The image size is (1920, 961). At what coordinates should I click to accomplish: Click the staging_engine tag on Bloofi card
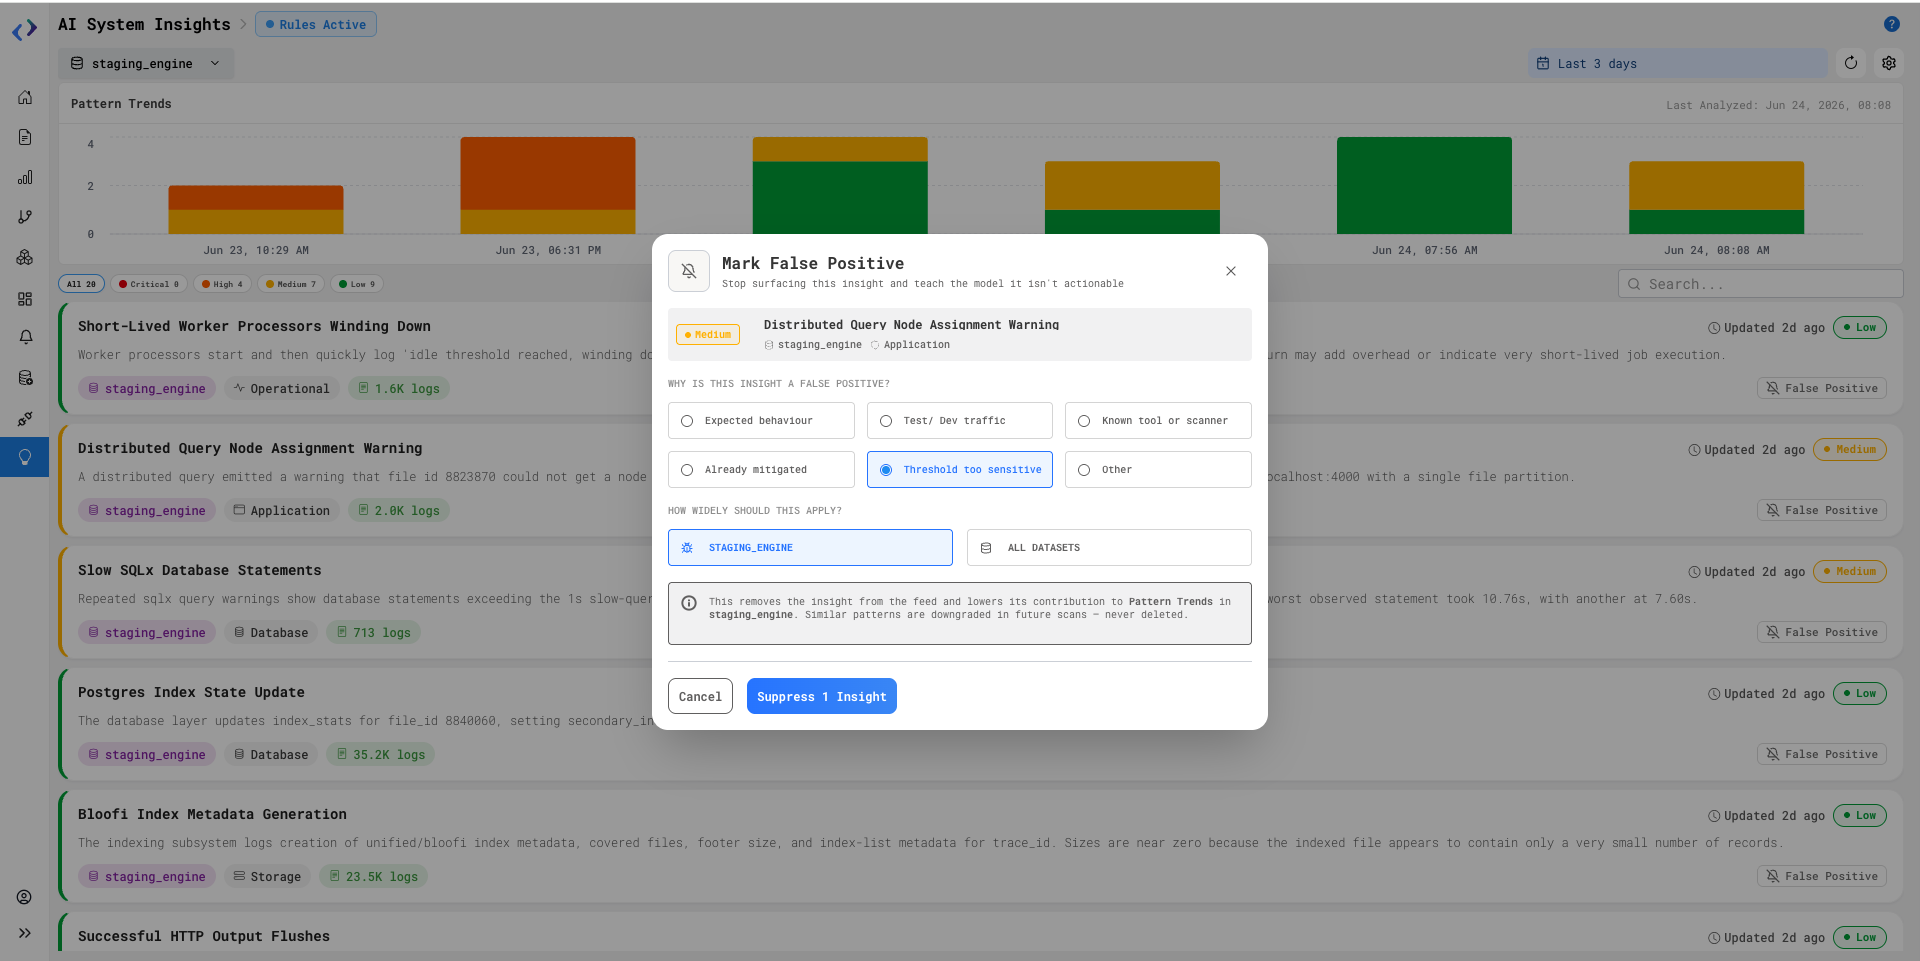pyautogui.click(x=147, y=876)
